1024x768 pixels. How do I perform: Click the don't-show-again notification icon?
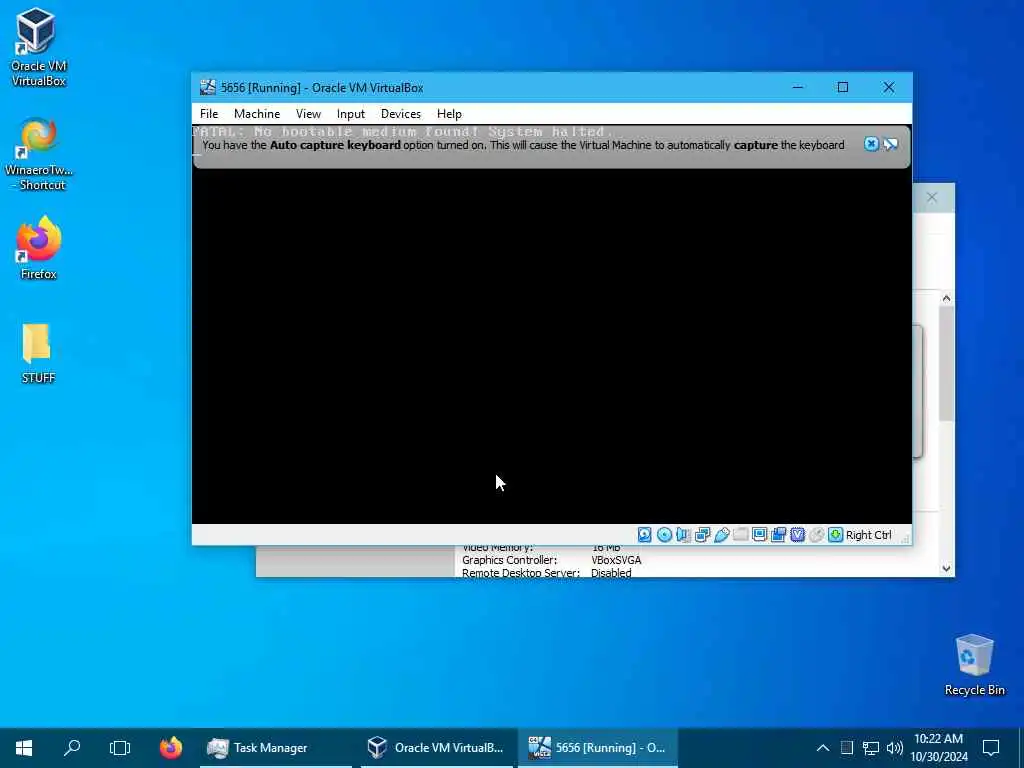click(891, 144)
